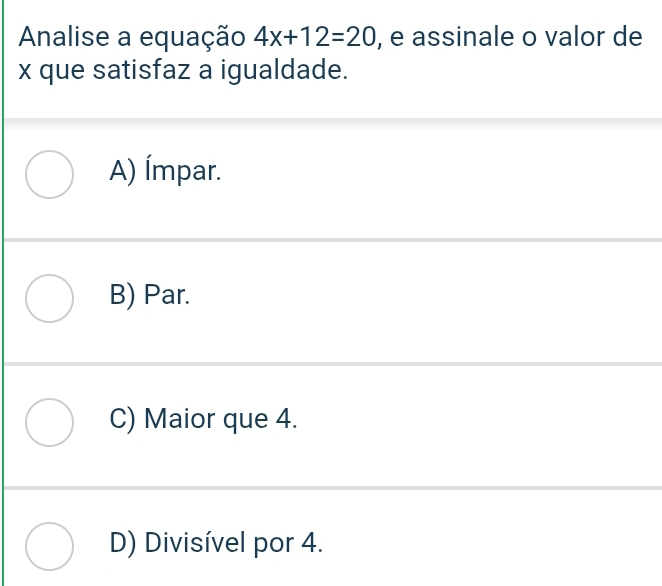
Task: Click the equation 4x+12=20 in the question
Action: [316, 38]
